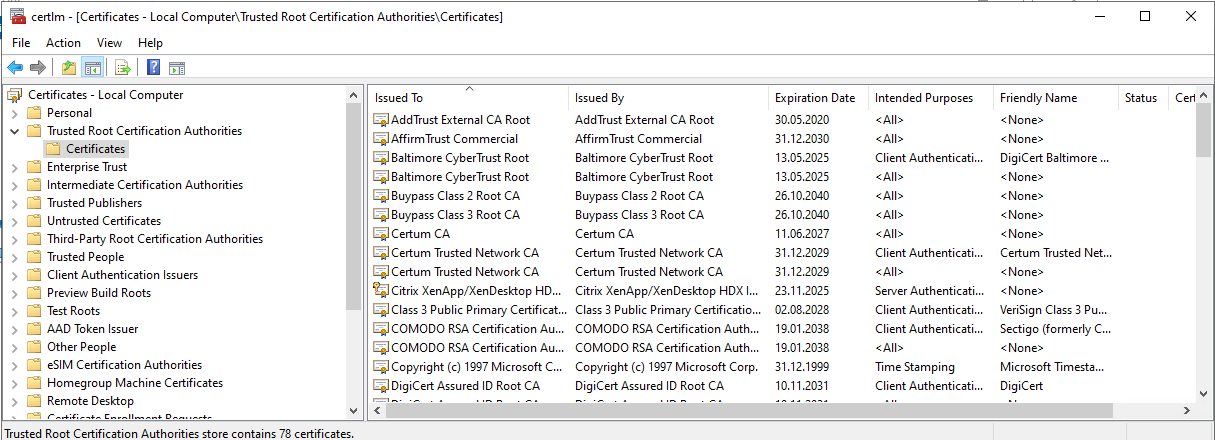Click expiration date 31.12.1999
The width and height of the screenshot is (1215, 440).
(802, 367)
